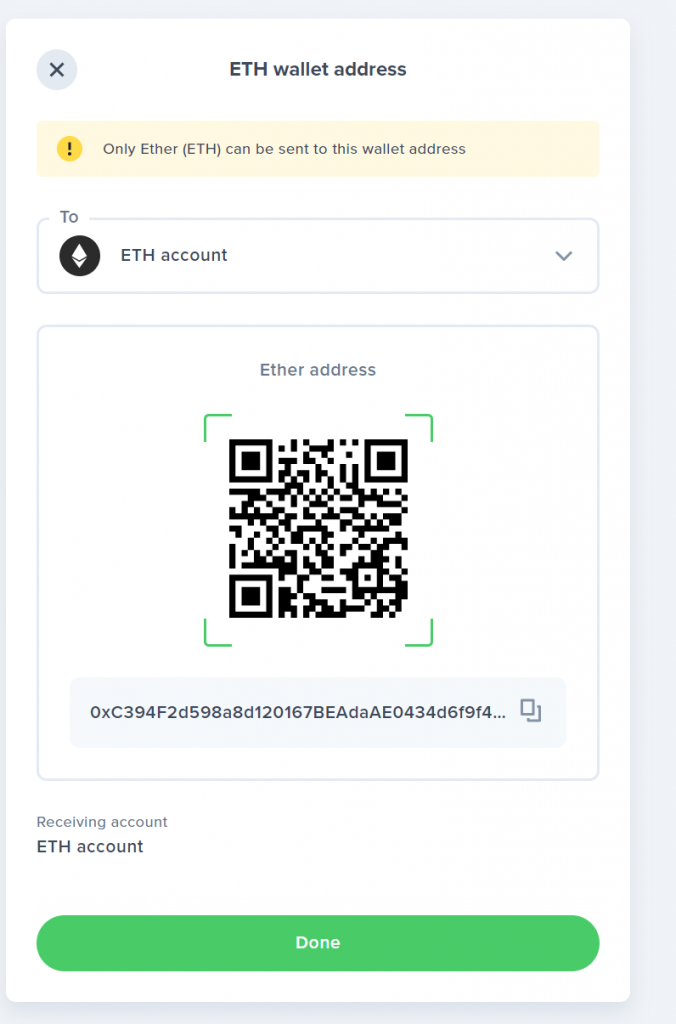Click the 'Ether address' label

point(318,370)
